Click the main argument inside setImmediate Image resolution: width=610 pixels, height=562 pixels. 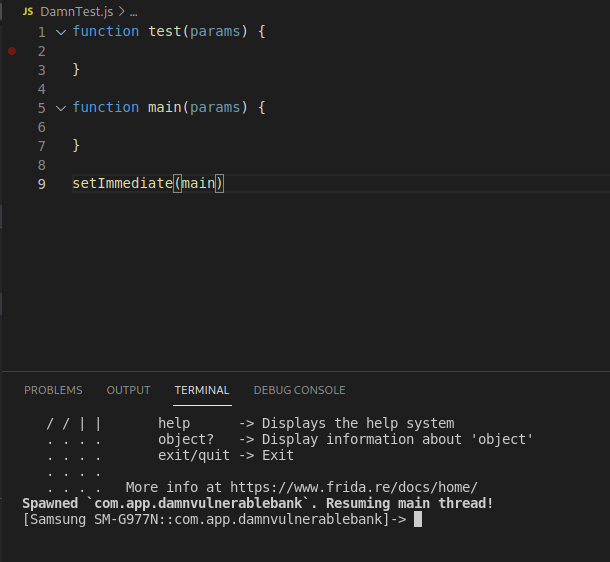[x=197, y=184]
